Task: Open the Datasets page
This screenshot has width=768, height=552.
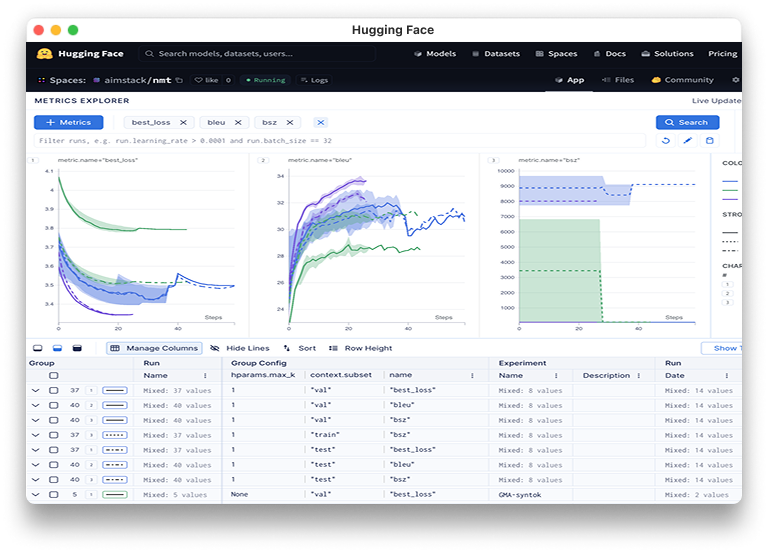Action: [496, 53]
